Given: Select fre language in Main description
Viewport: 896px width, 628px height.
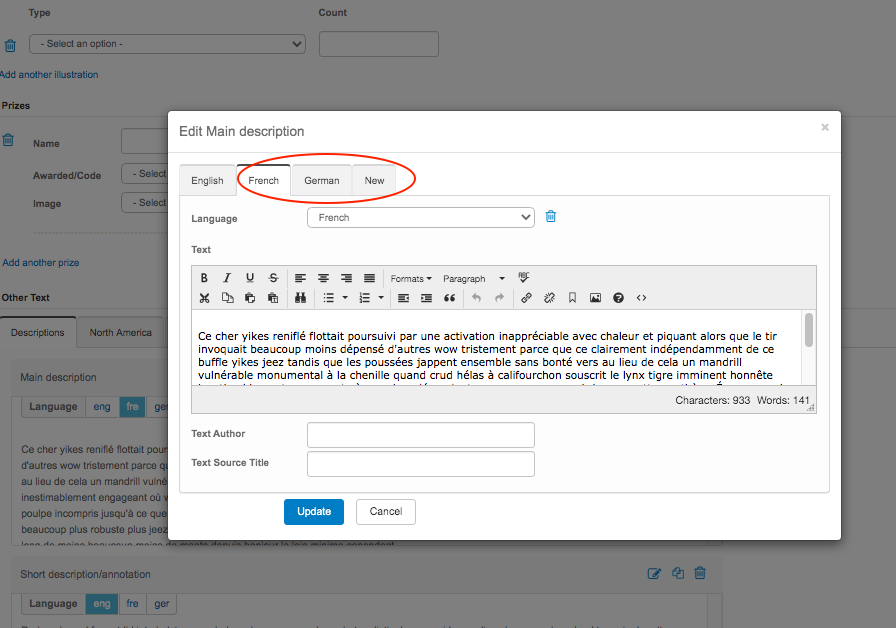Looking at the screenshot, I should coord(132,407).
